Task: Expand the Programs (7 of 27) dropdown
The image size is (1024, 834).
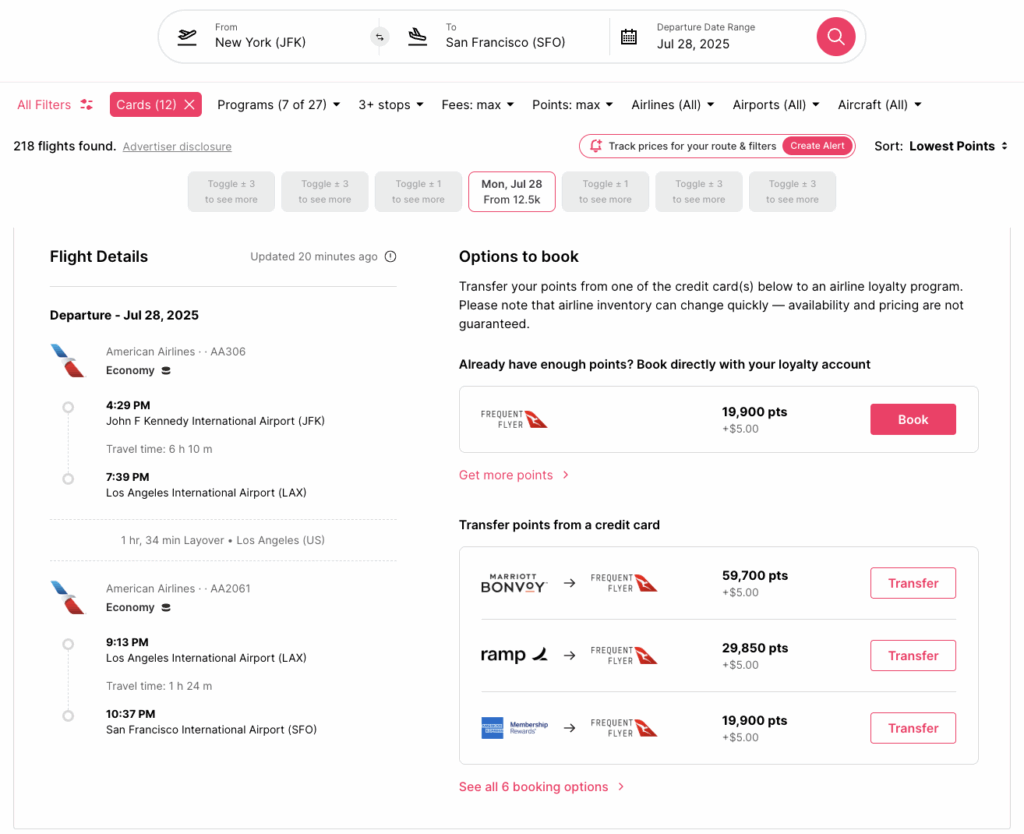Action: point(279,105)
